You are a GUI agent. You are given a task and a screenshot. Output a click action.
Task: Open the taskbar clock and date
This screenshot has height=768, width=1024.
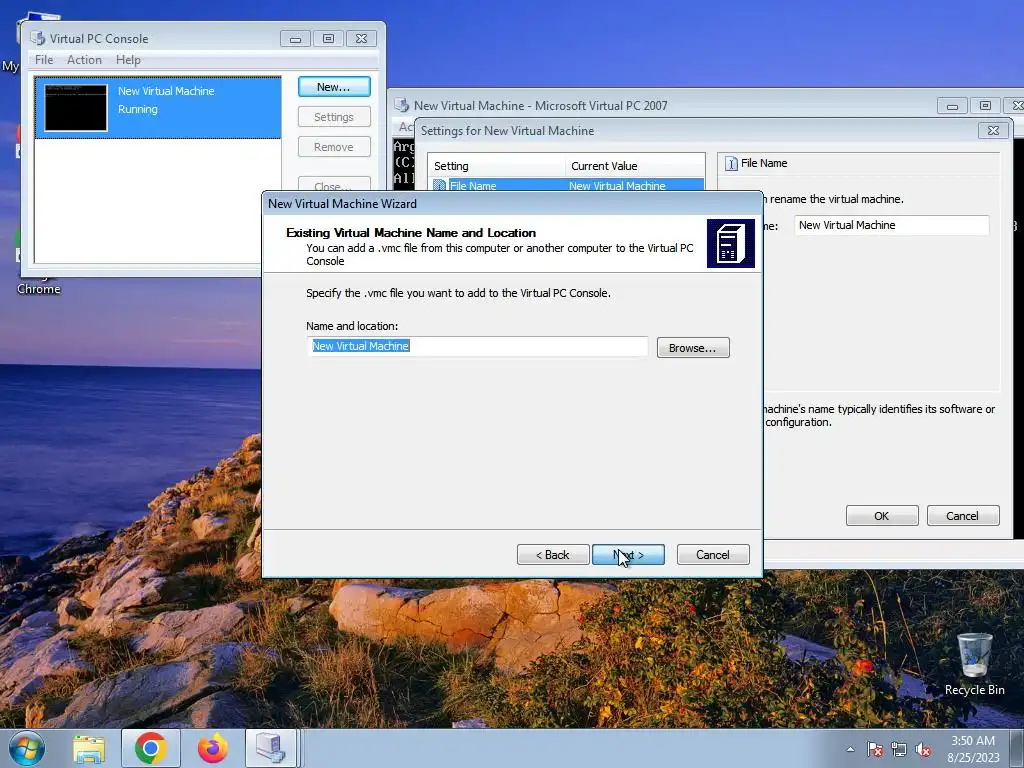(973, 749)
